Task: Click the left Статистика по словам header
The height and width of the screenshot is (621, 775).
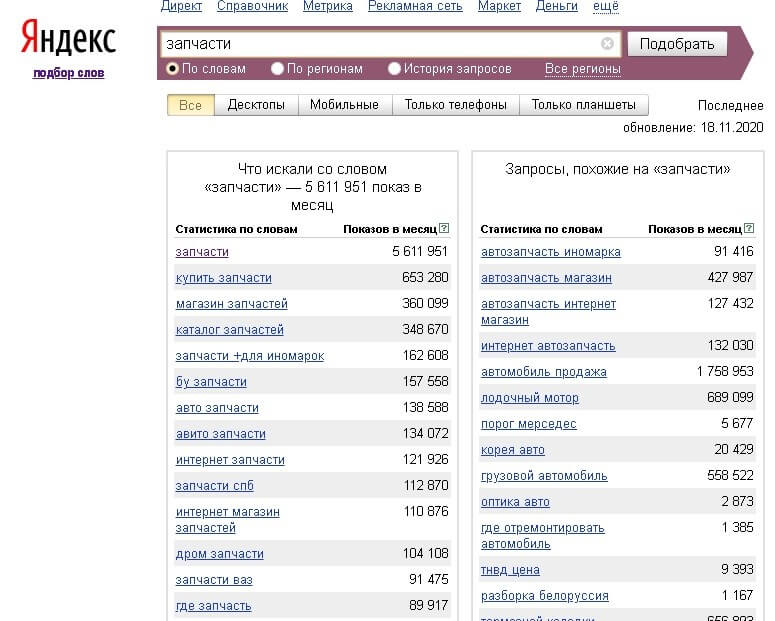Action: [x=236, y=229]
